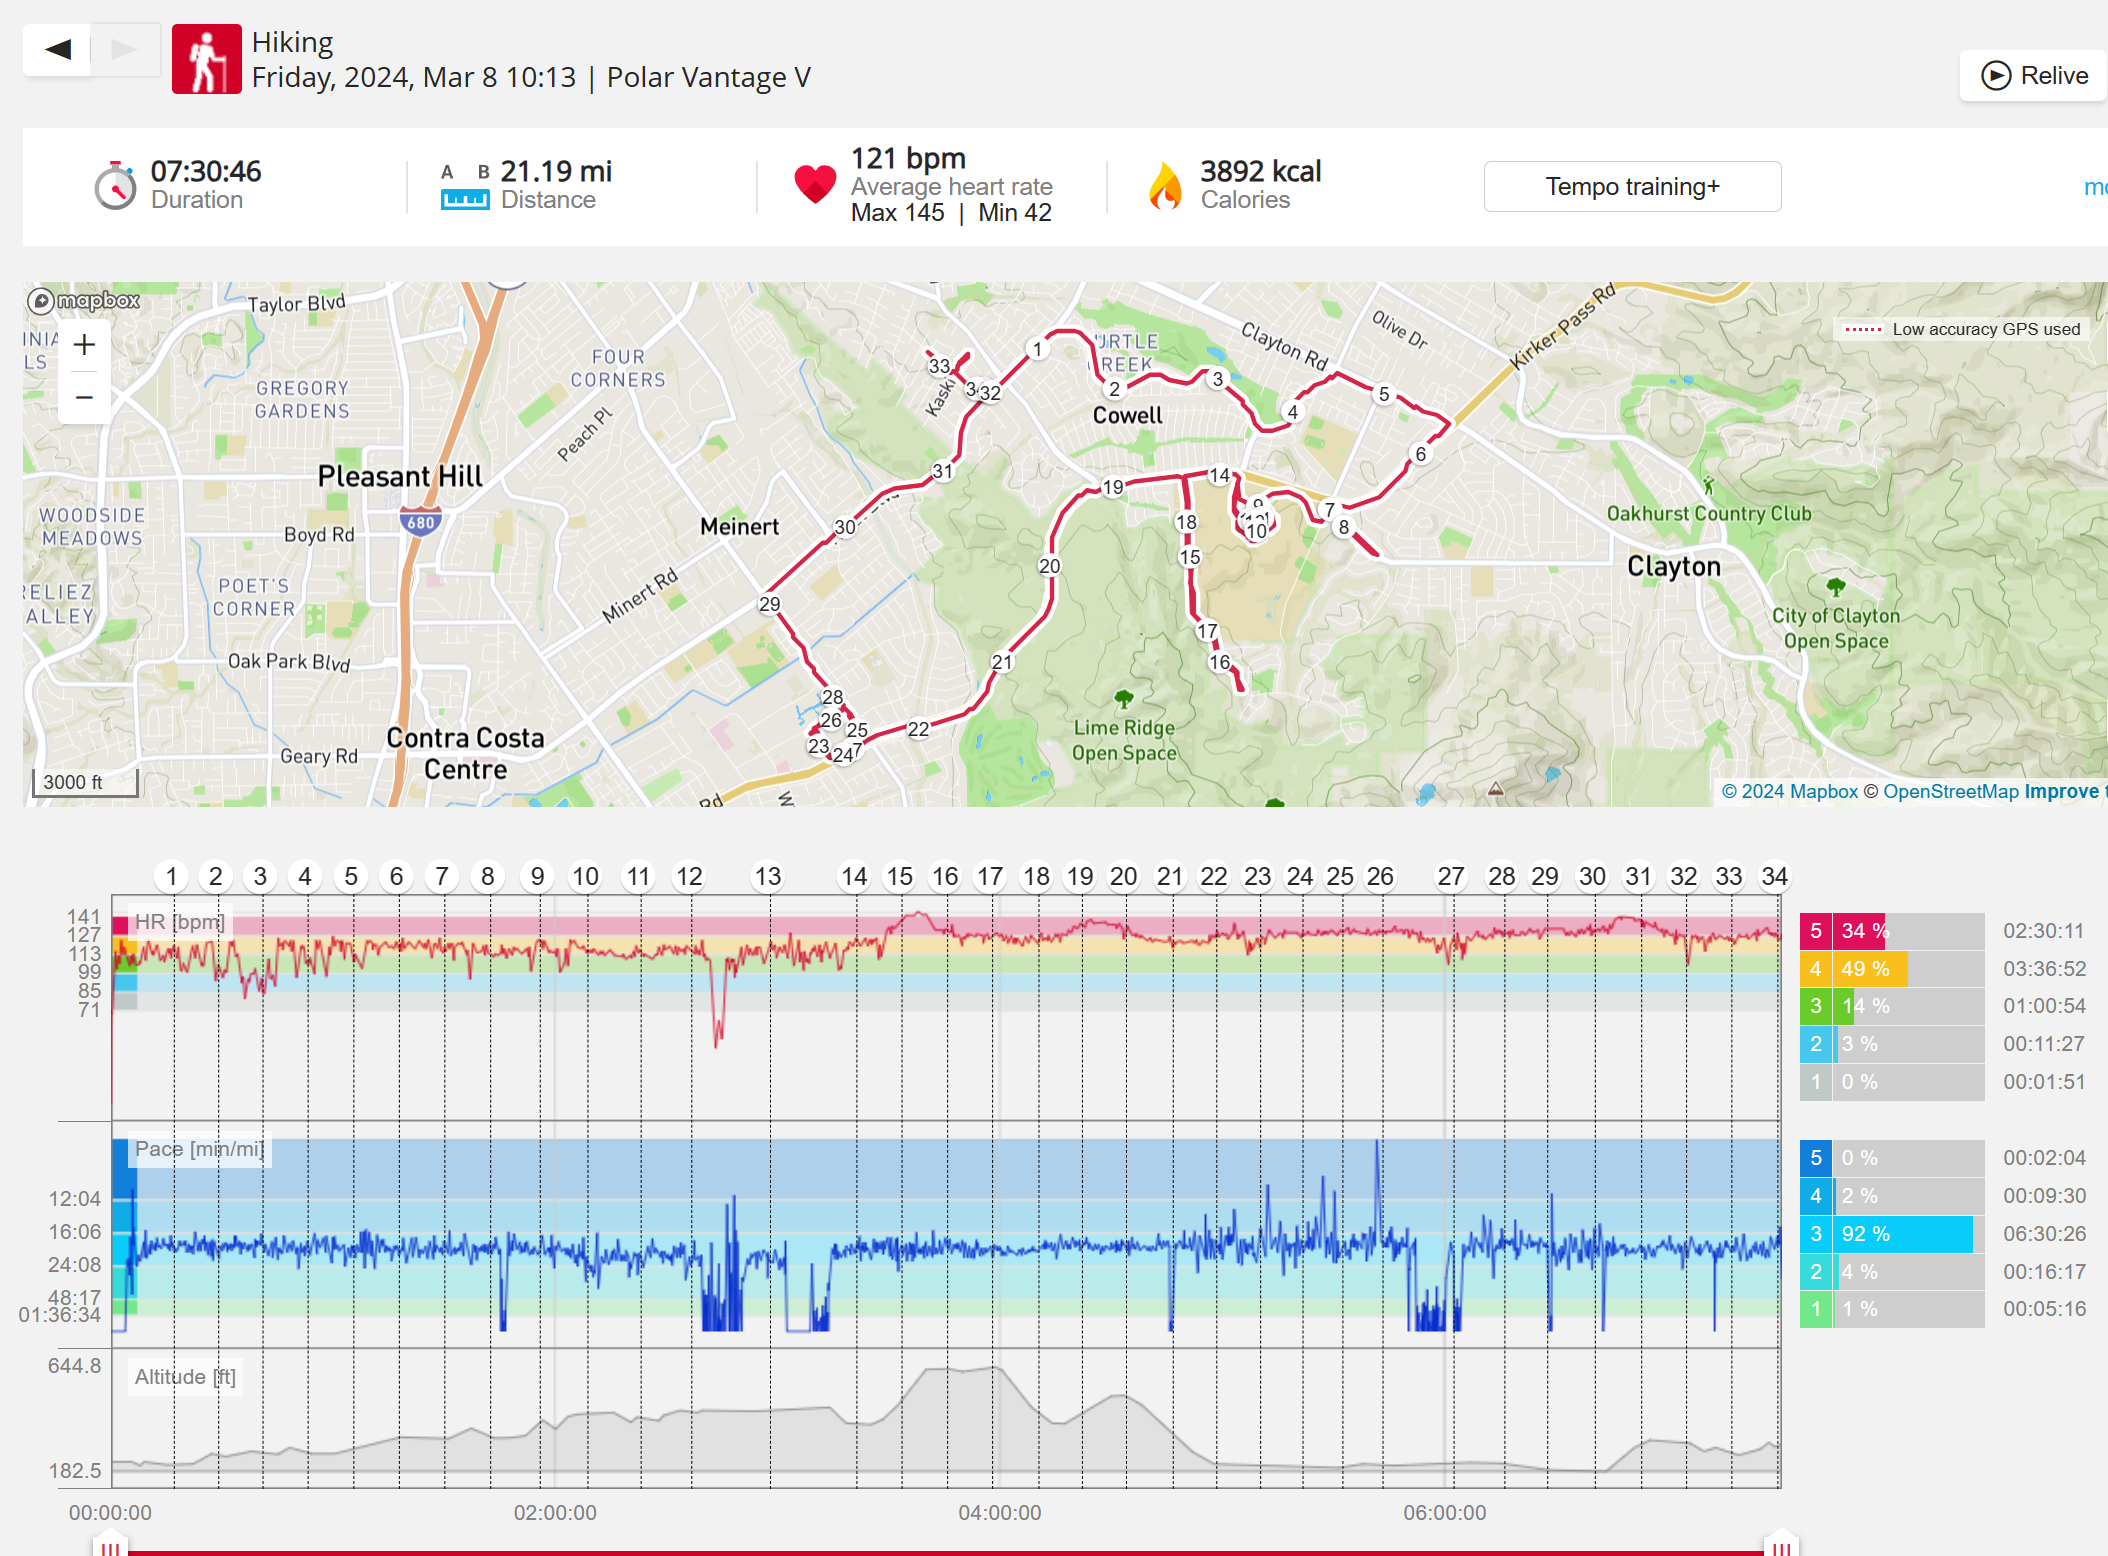Image resolution: width=2108 pixels, height=1556 pixels.
Task: Zoom in on the map
Action: [85, 345]
